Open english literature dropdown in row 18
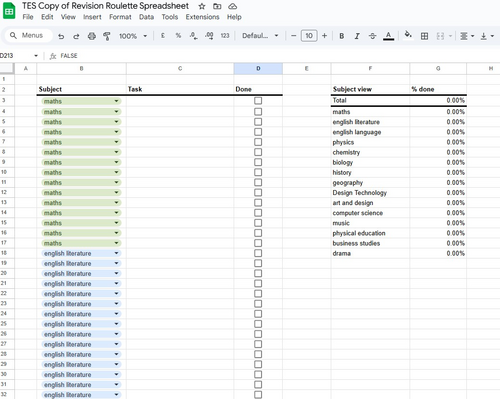500x399 pixels. (116, 253)
